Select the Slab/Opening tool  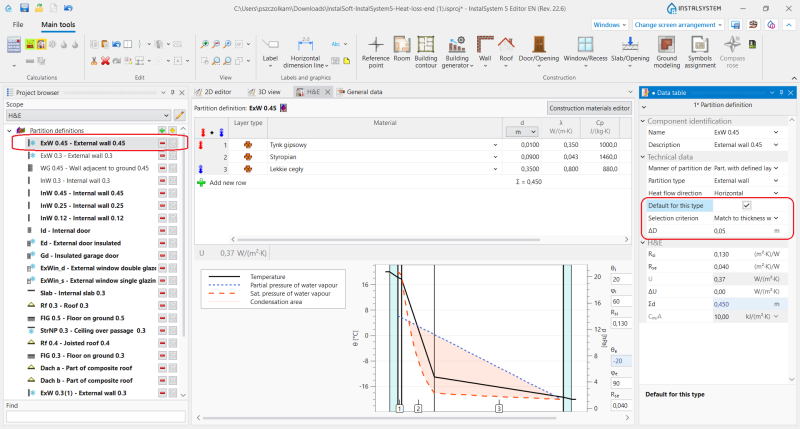[630, 52]
